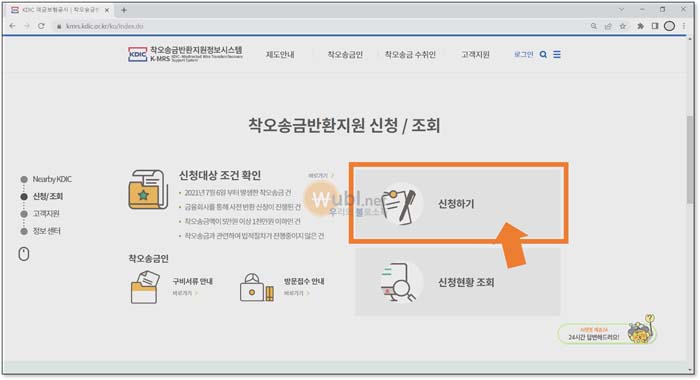Open the 제도안내 menu
700x380 pixels.
[x=280, y=54]
